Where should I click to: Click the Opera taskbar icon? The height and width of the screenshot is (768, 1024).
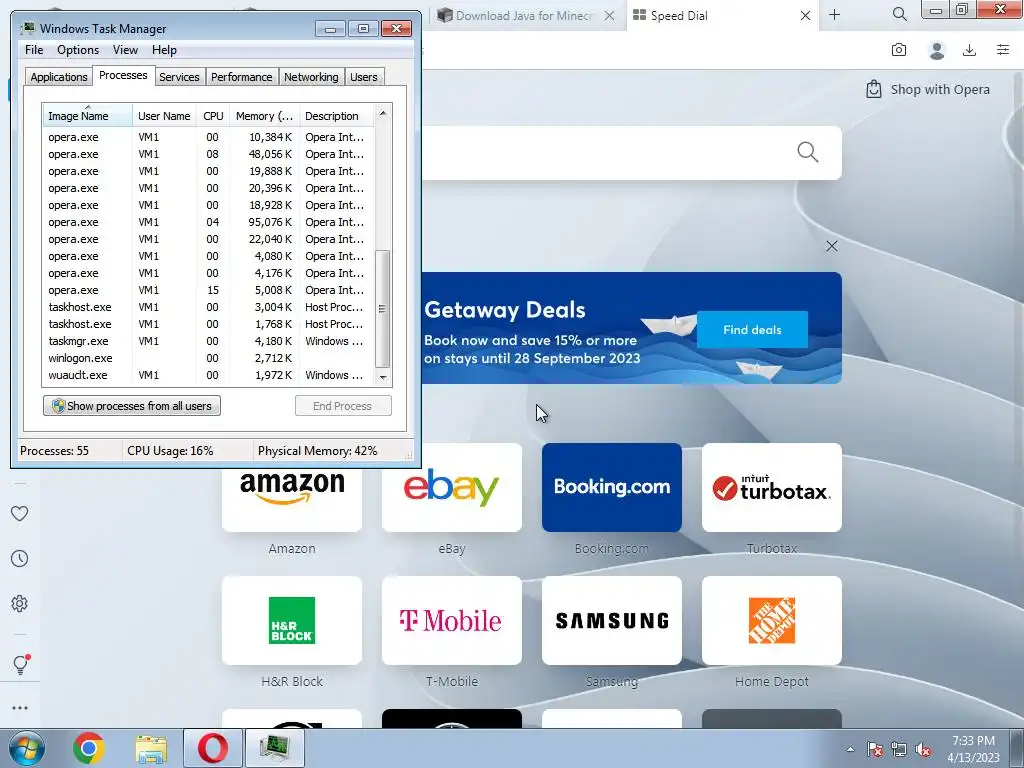pyautogui.click(x=213, y=748)
